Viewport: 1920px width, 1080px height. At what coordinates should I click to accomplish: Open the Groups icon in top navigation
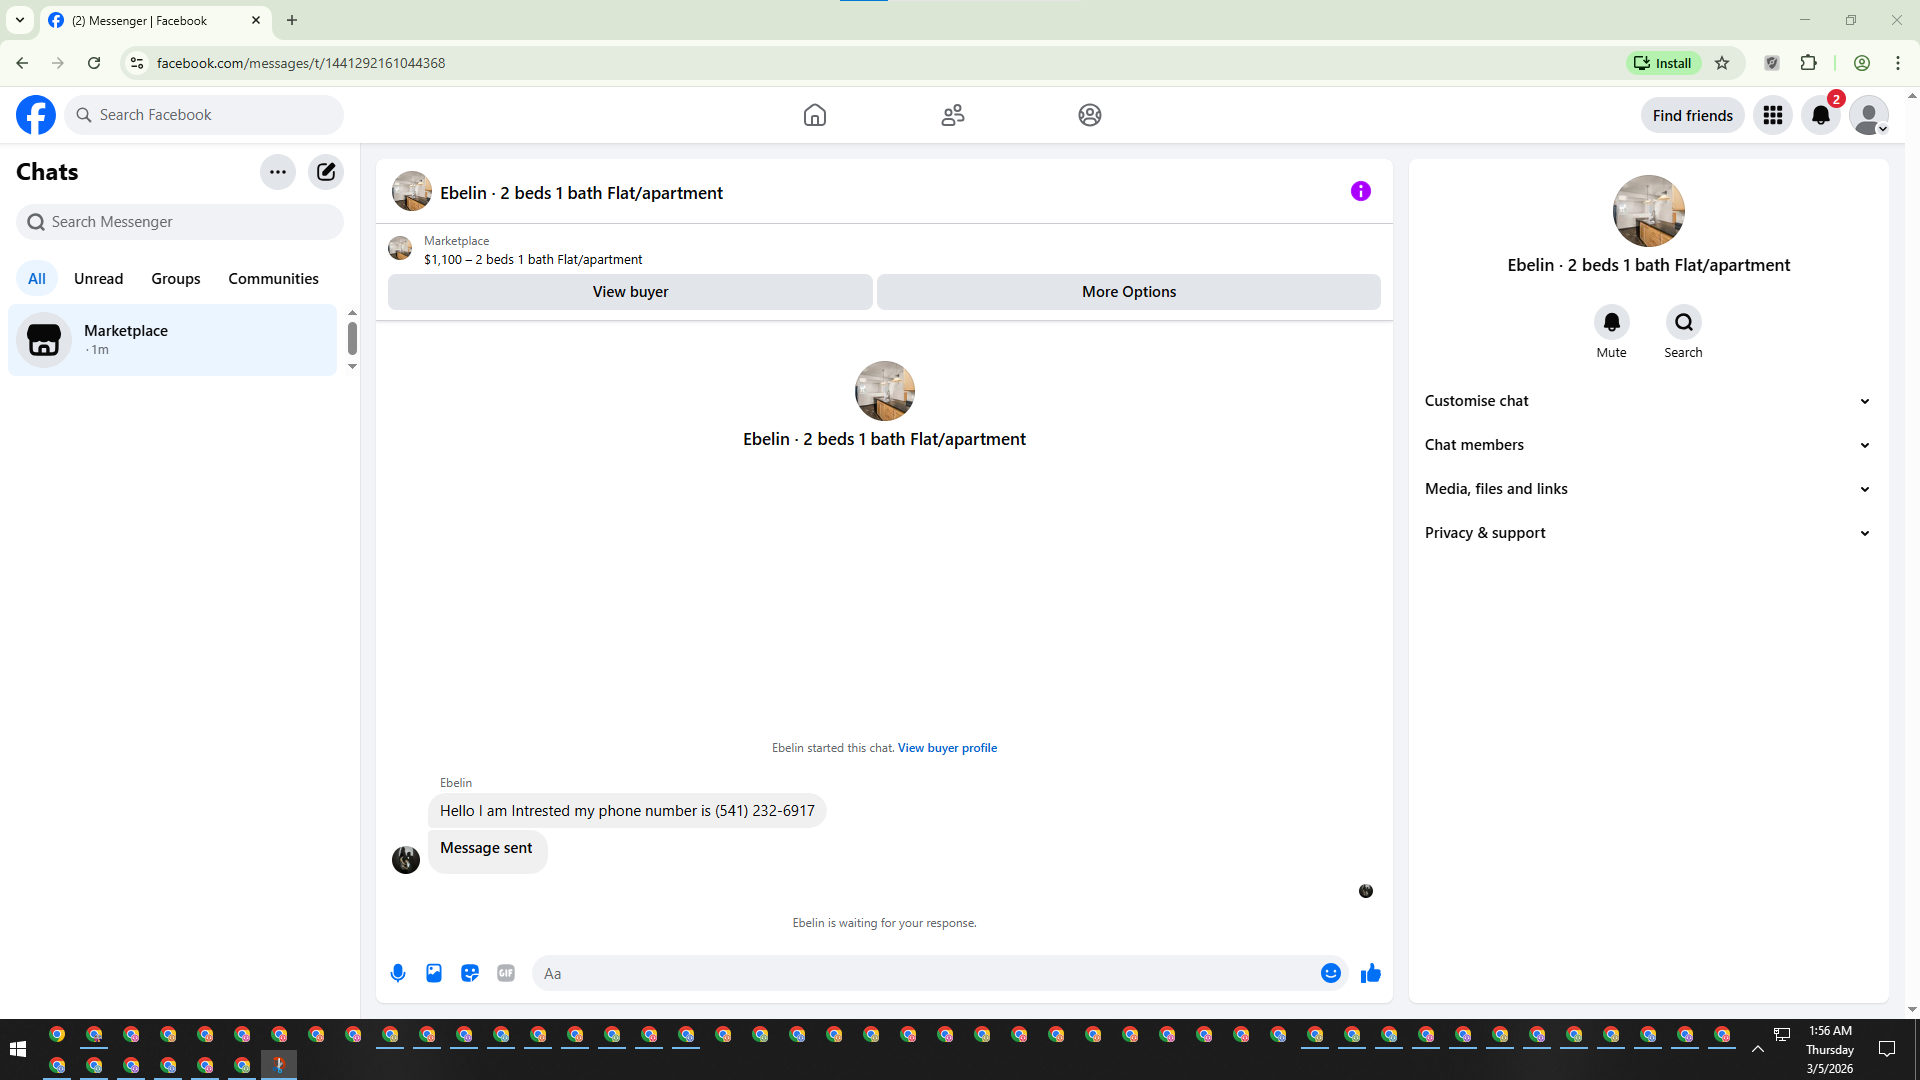click(x=1090, y=115)
